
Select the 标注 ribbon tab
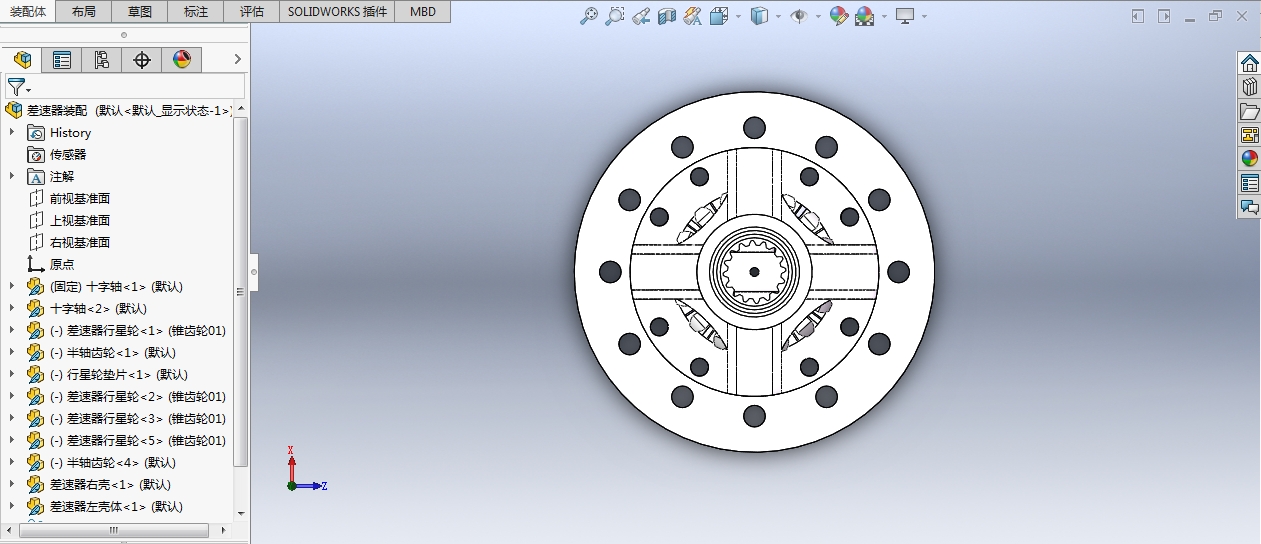pyautogui.click(x=196, y=12)
